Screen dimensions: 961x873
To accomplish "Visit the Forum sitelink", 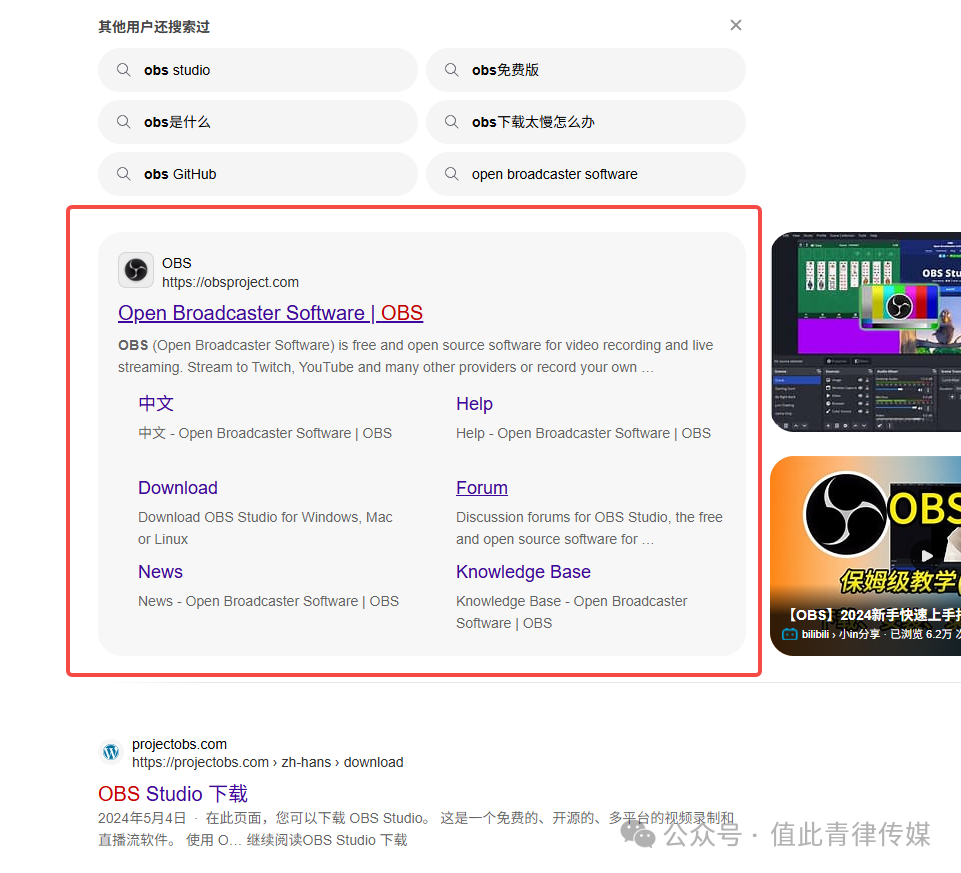I will pos(482,488).
